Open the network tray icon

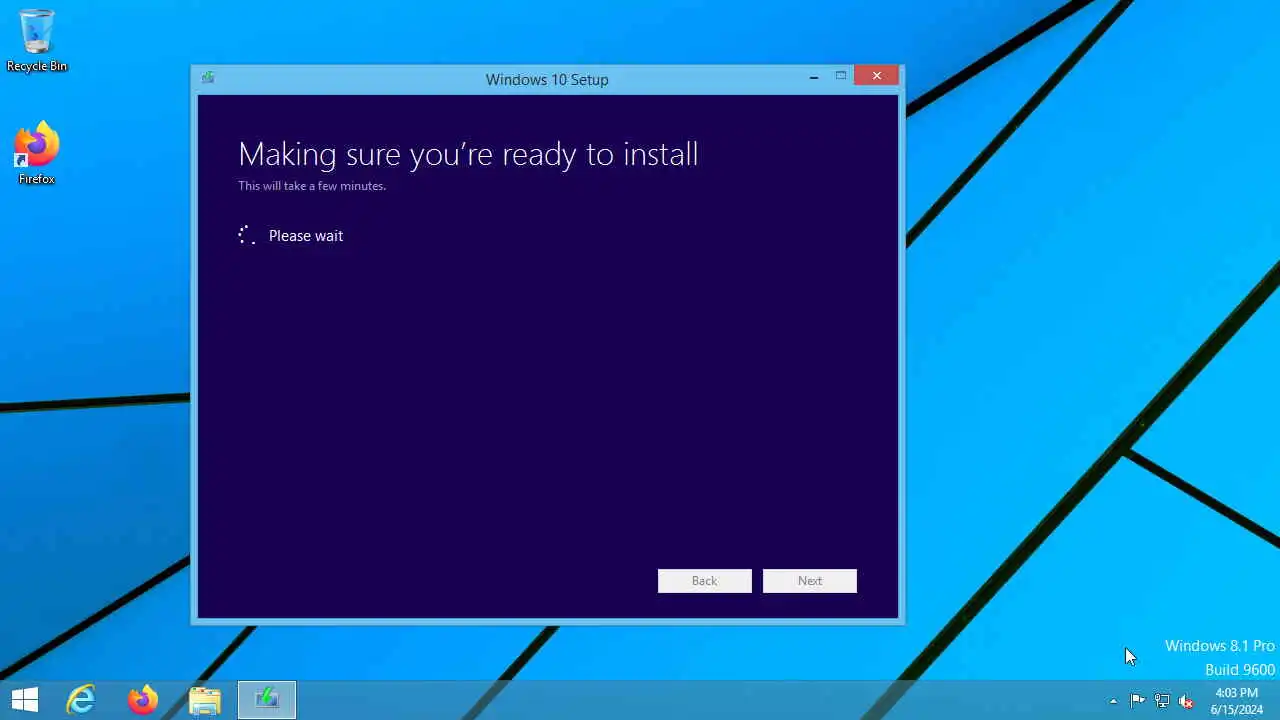click(1162, 700)
